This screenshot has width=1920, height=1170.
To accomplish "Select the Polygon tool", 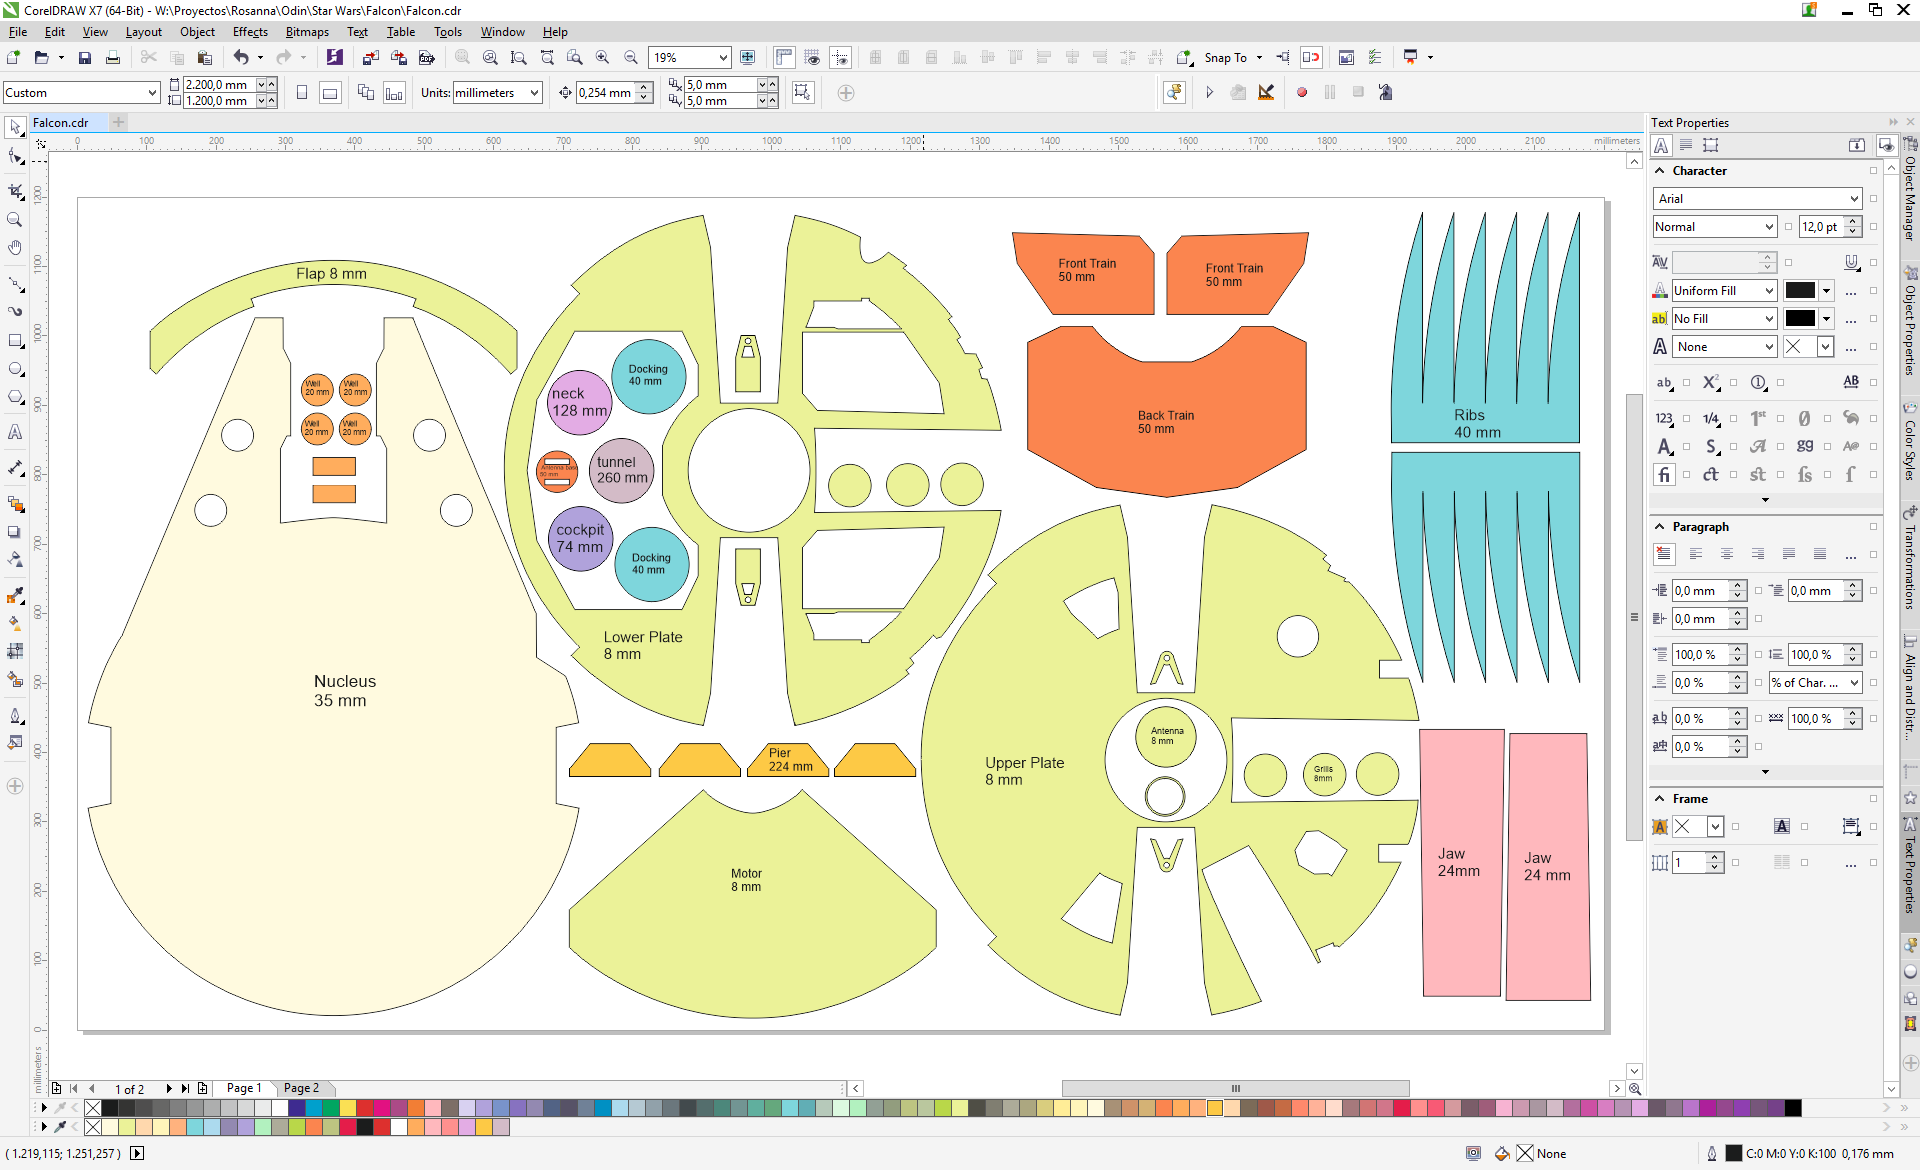I will pyautogui.click(x=15, y=397).
